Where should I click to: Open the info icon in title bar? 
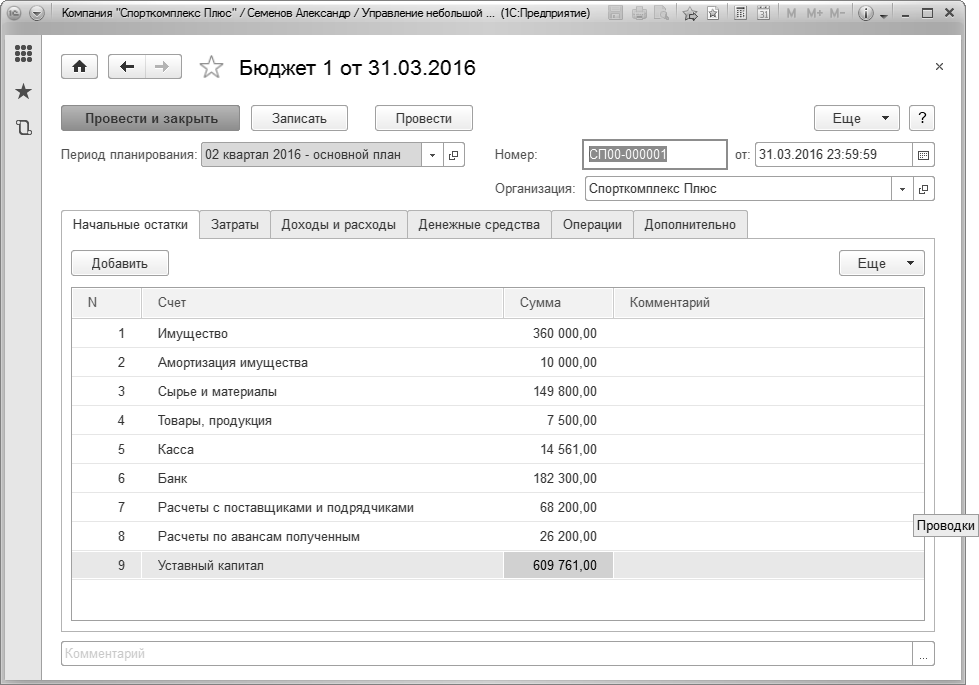click(865, 13)
